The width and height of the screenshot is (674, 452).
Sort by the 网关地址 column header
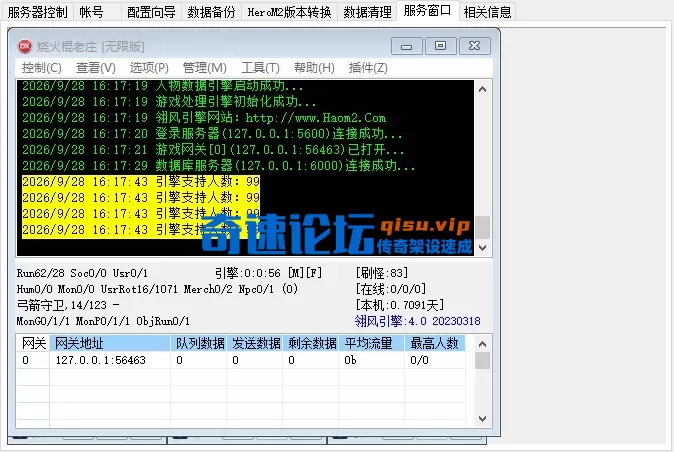click(x=110, y=343)
